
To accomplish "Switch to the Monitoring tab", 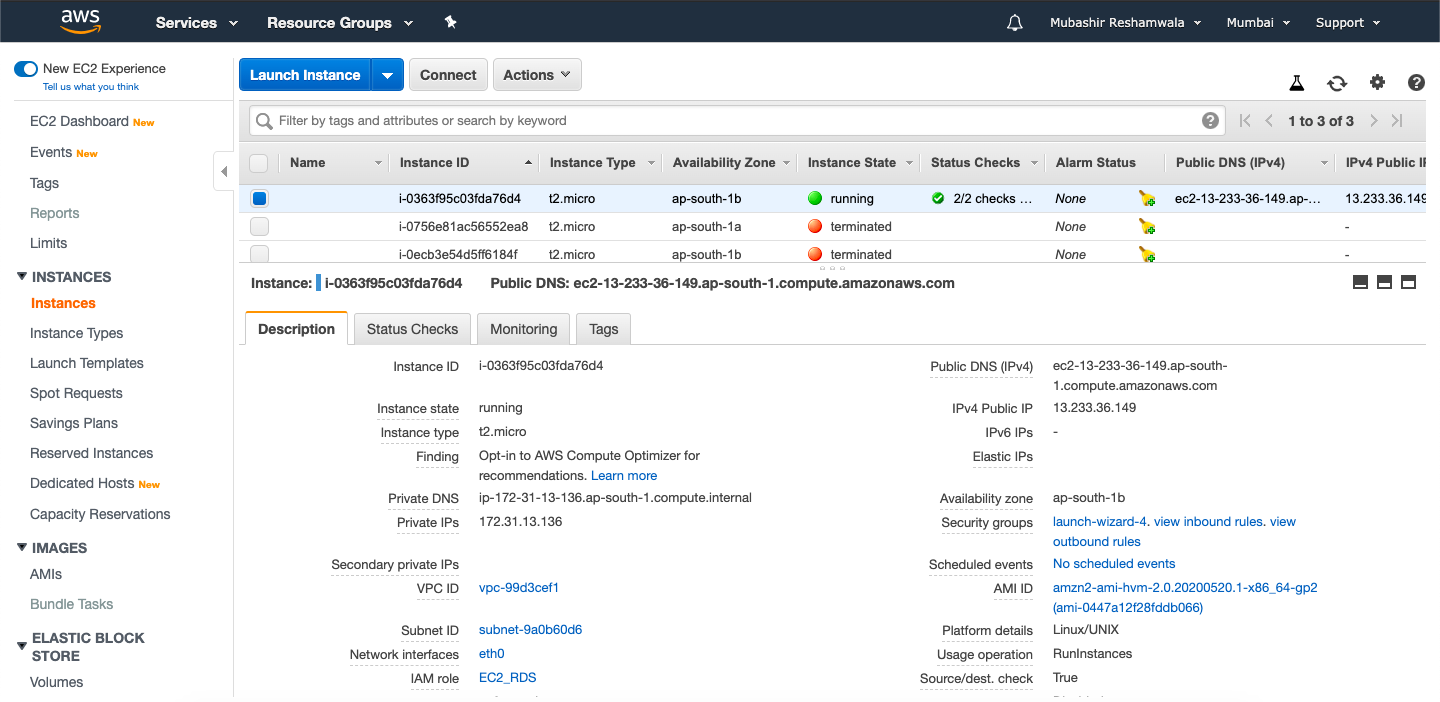I will (x=523, y=329).
